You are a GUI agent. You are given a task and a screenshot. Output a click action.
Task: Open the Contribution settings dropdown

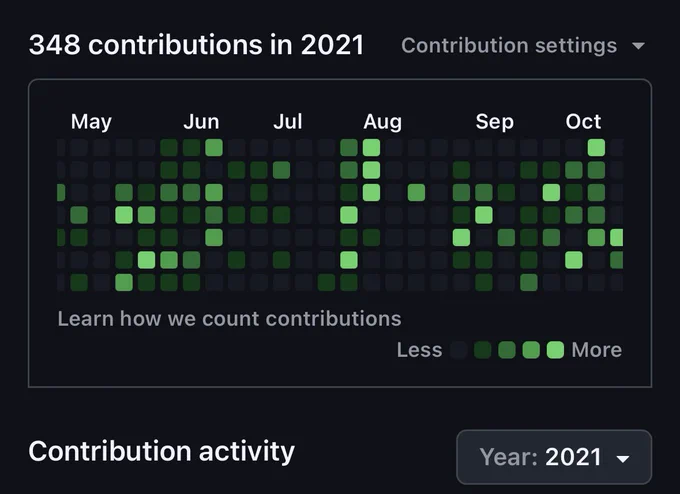point(523,46)
